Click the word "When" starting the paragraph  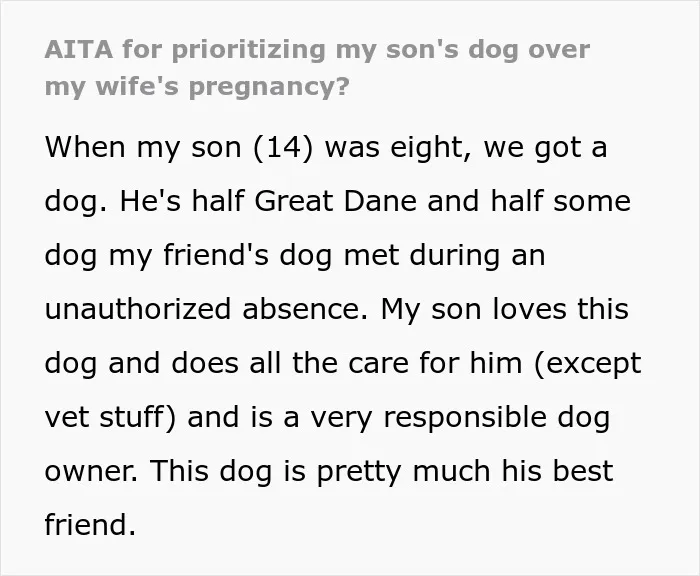(x=85, y=147)
